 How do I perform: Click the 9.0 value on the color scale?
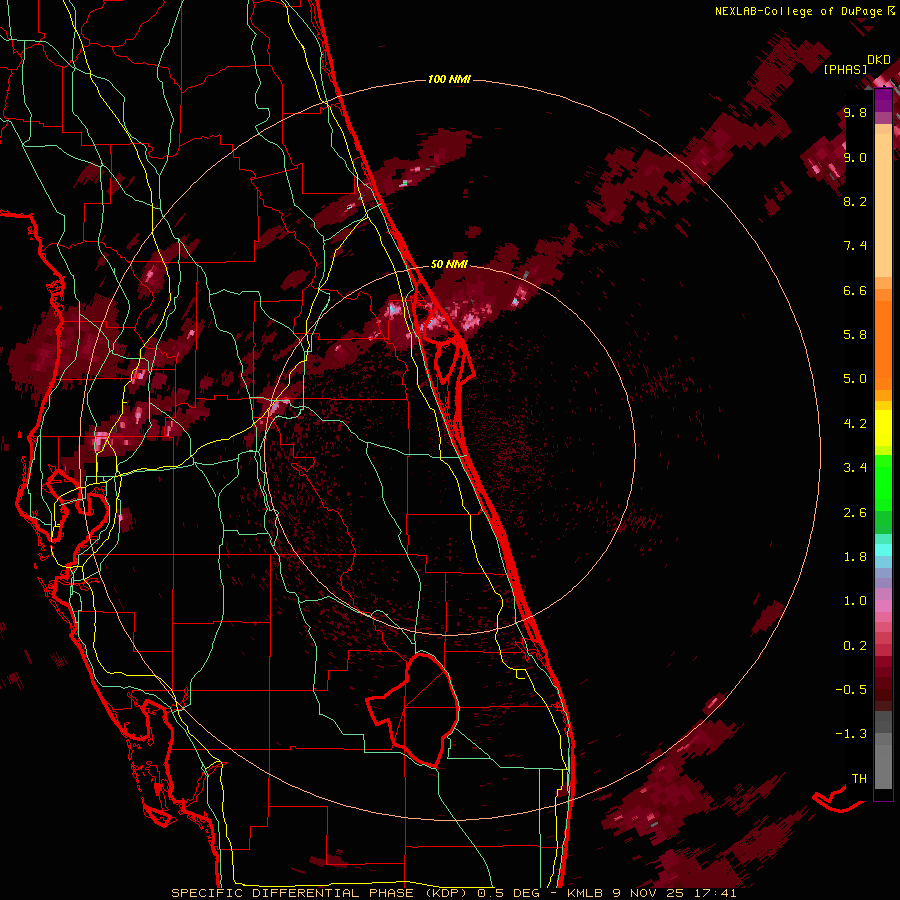tap(855, 157)
